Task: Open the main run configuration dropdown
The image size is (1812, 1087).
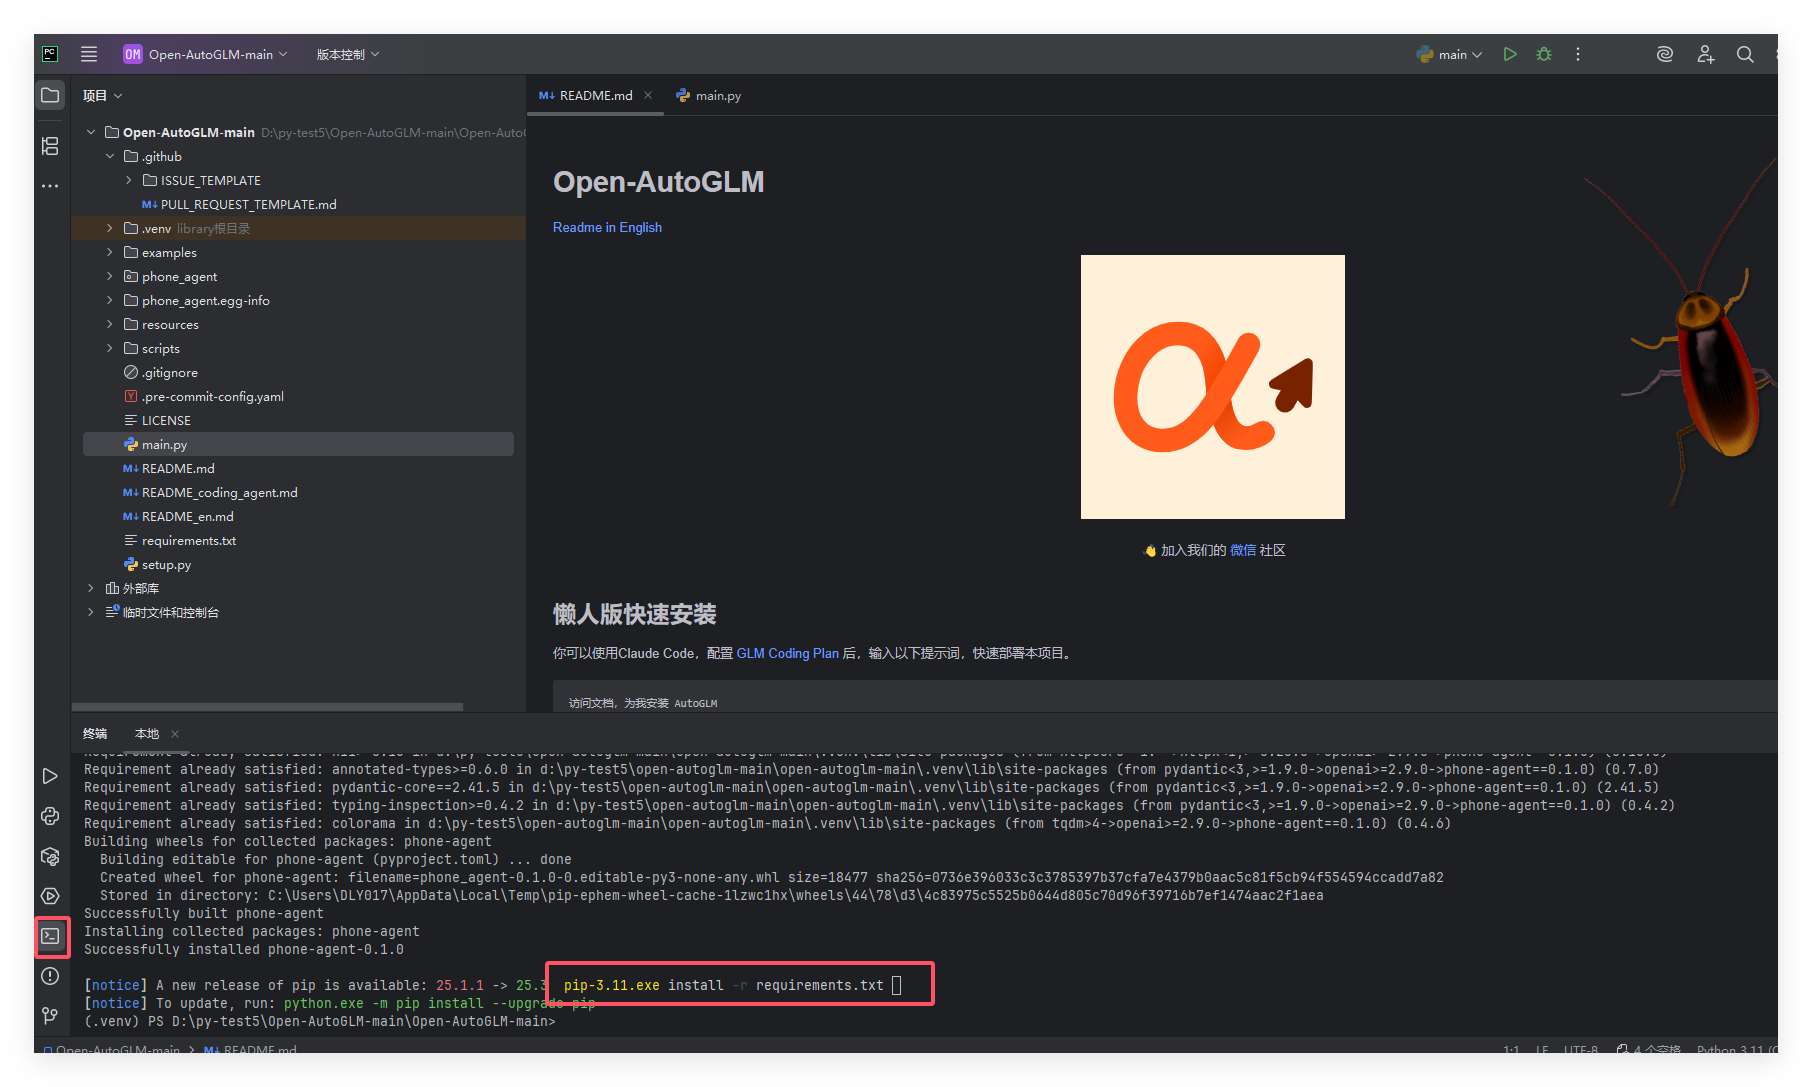Action: tap(1450, 54)
